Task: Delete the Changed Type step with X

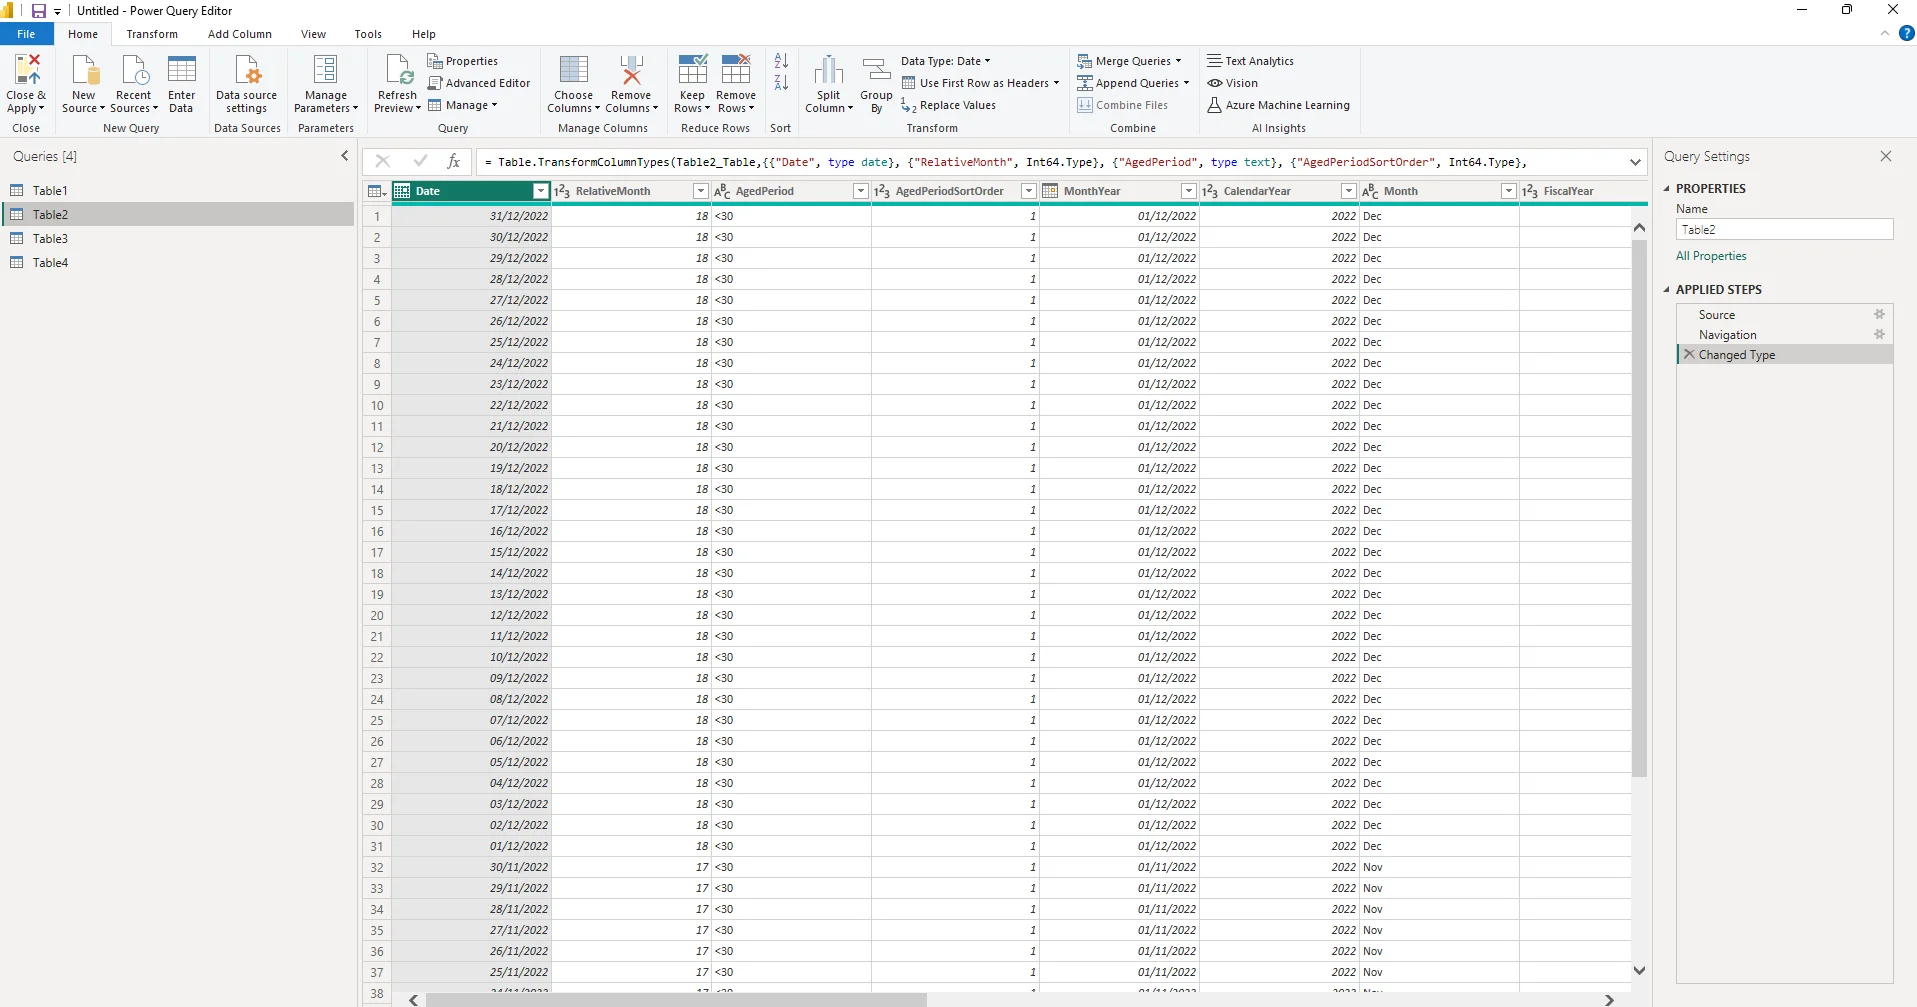Action: pyautogui.click(x=1689, y=354)
